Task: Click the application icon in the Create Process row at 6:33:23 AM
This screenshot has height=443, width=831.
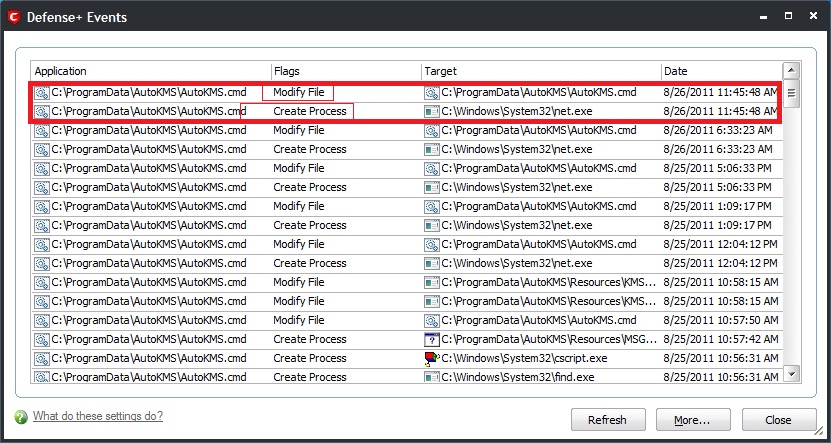Action: coord(42,150)
